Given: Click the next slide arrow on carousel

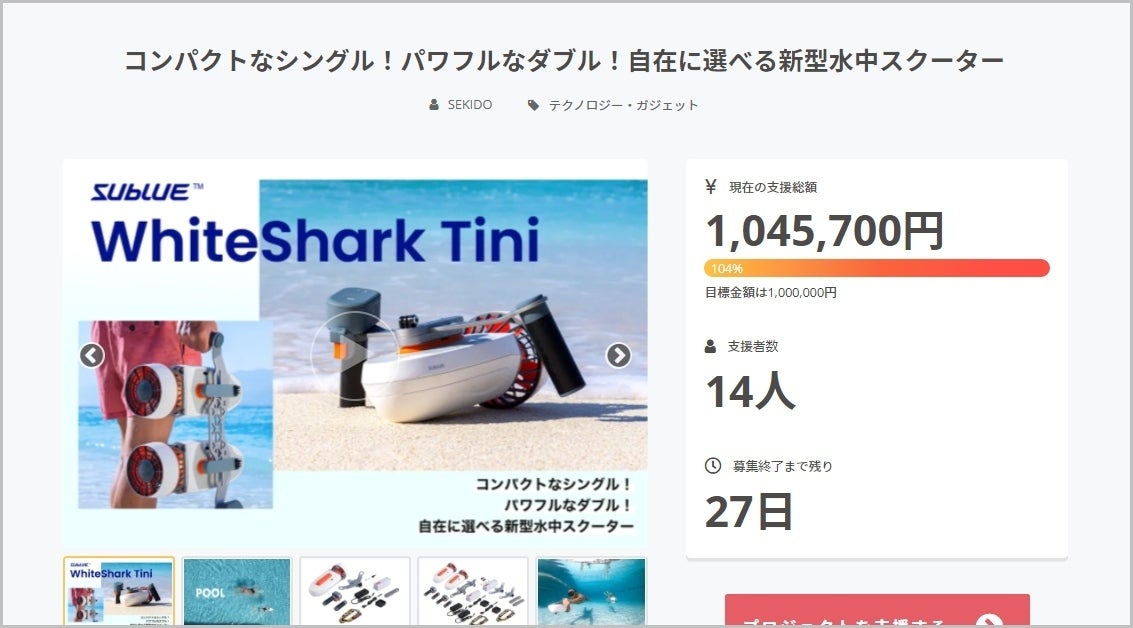Looking at the screenshot, I should click(x=619, y=356).
